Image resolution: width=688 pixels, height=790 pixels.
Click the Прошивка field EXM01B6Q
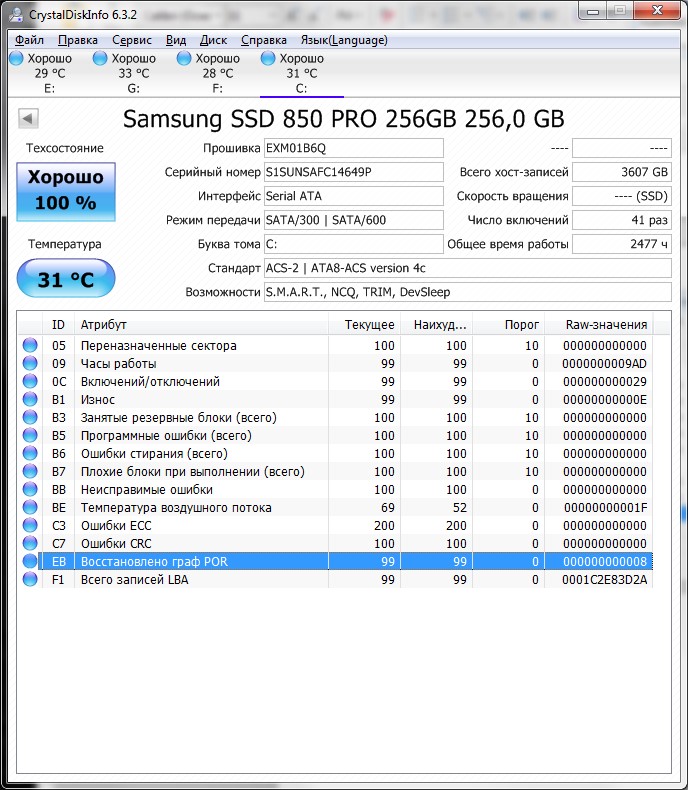coord(354,148)
